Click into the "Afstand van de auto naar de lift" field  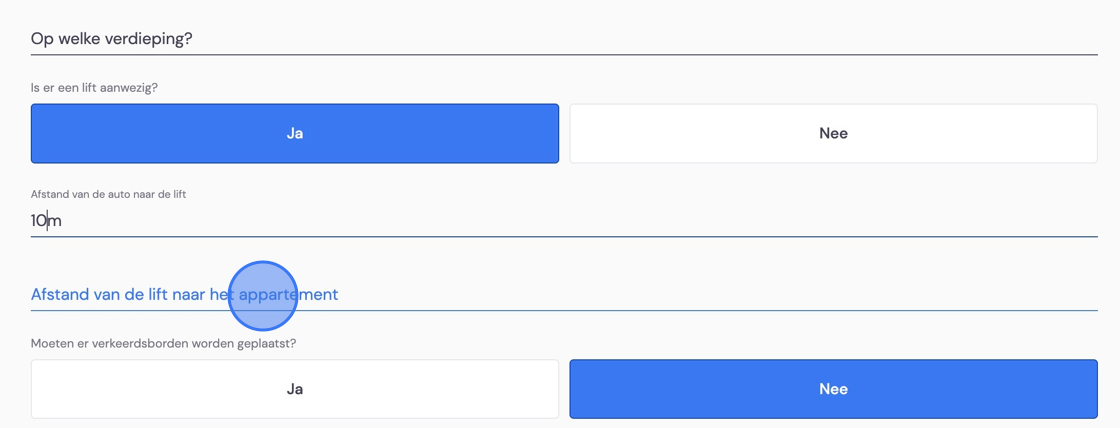564,222
